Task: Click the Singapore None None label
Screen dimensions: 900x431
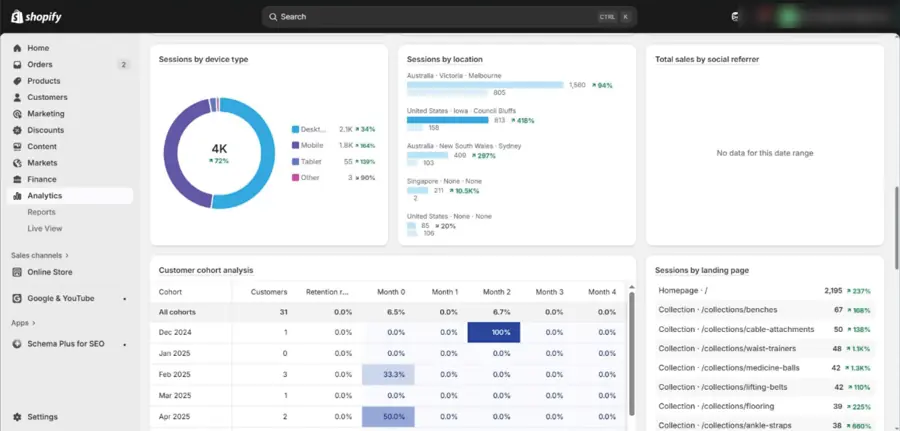Action: tap(444, 181)
